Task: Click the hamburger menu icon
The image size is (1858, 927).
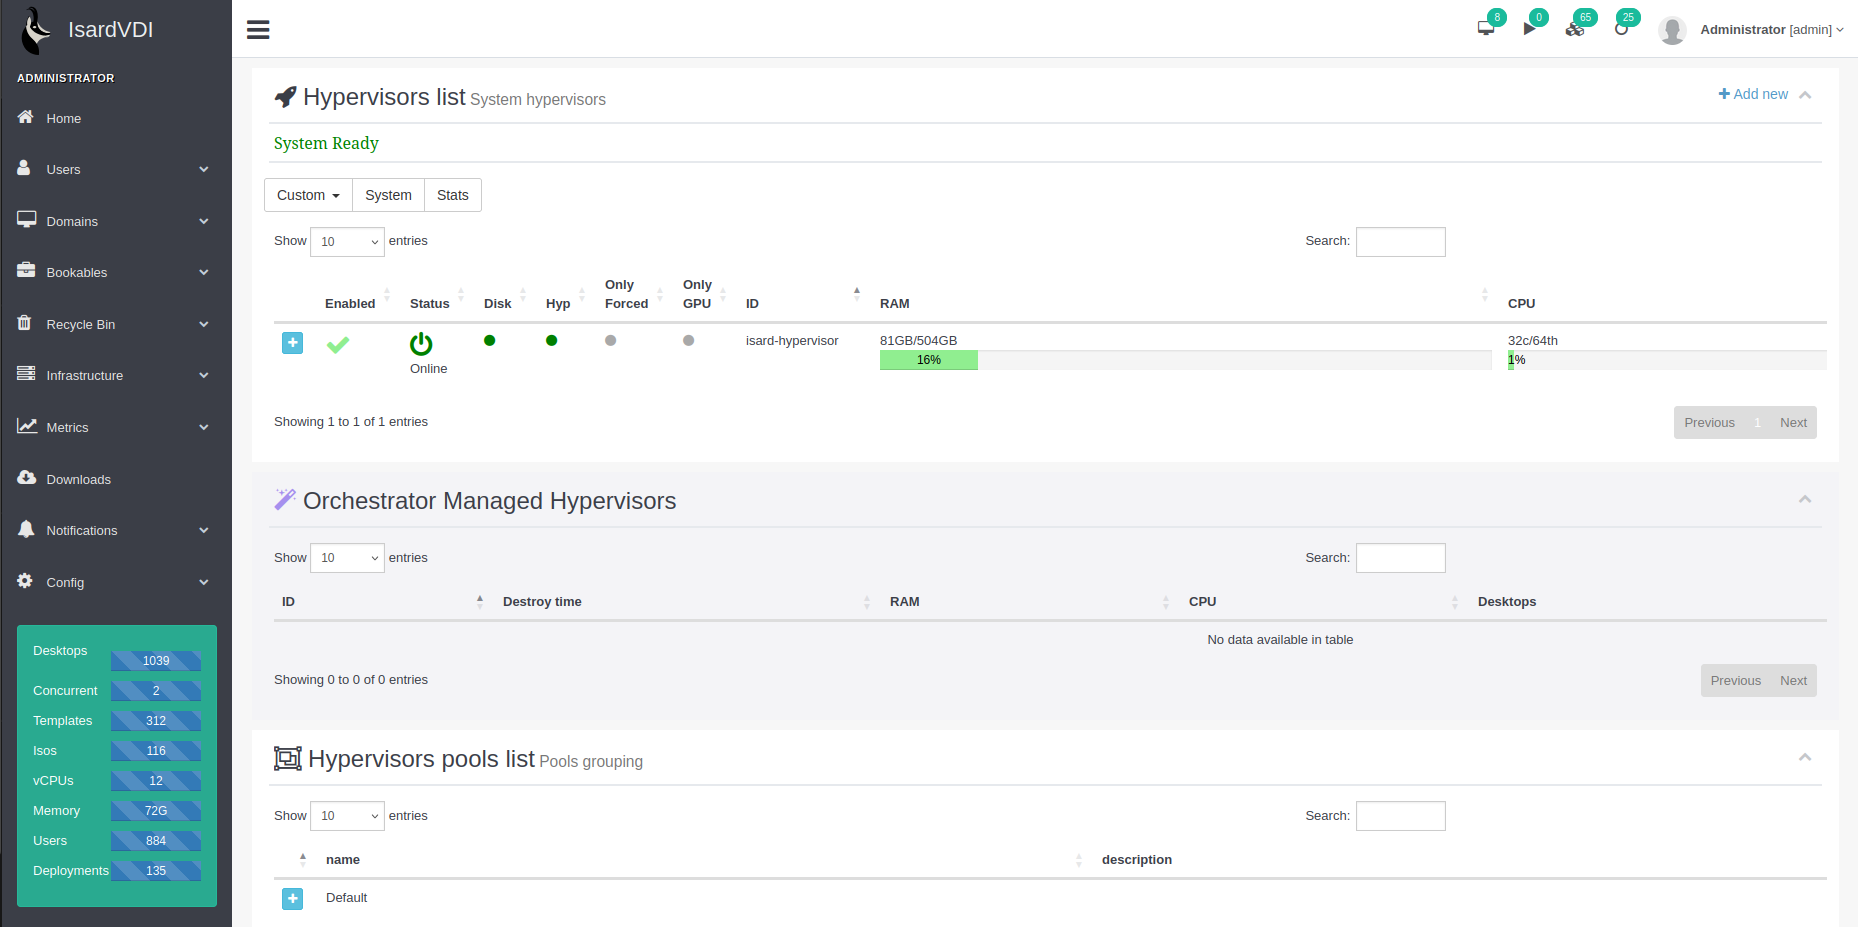Action: (x=258, y=30)
